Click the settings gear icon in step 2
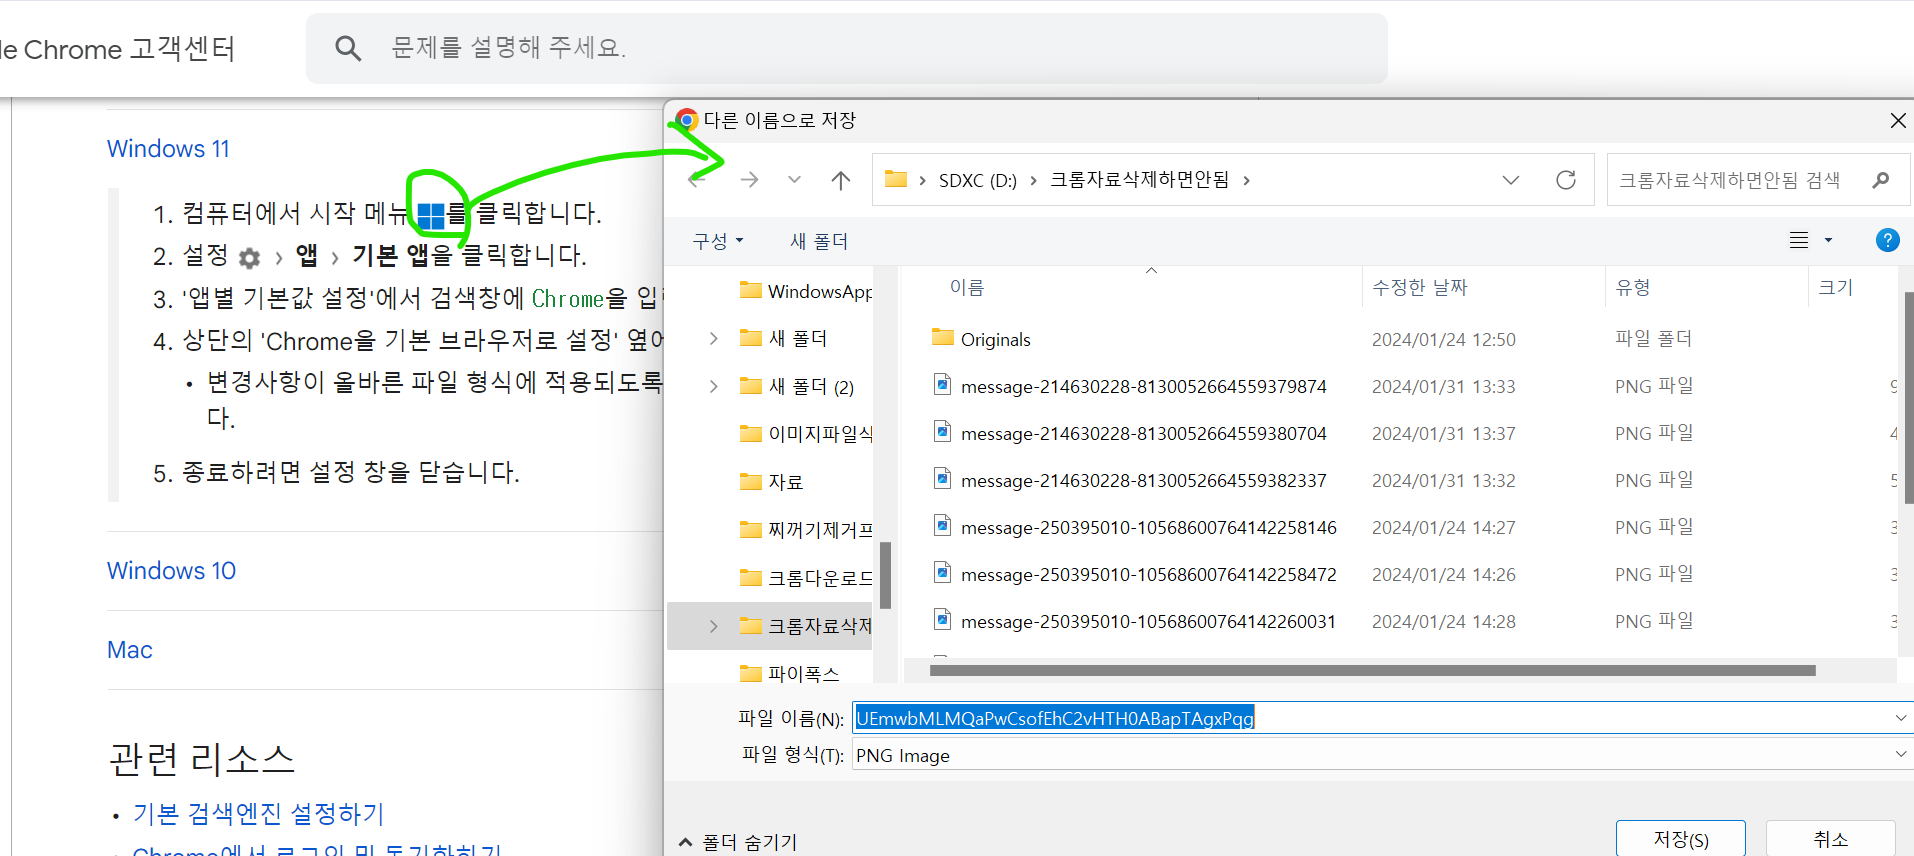Viewport: 1914px width, 856px height. coord(249,258)
